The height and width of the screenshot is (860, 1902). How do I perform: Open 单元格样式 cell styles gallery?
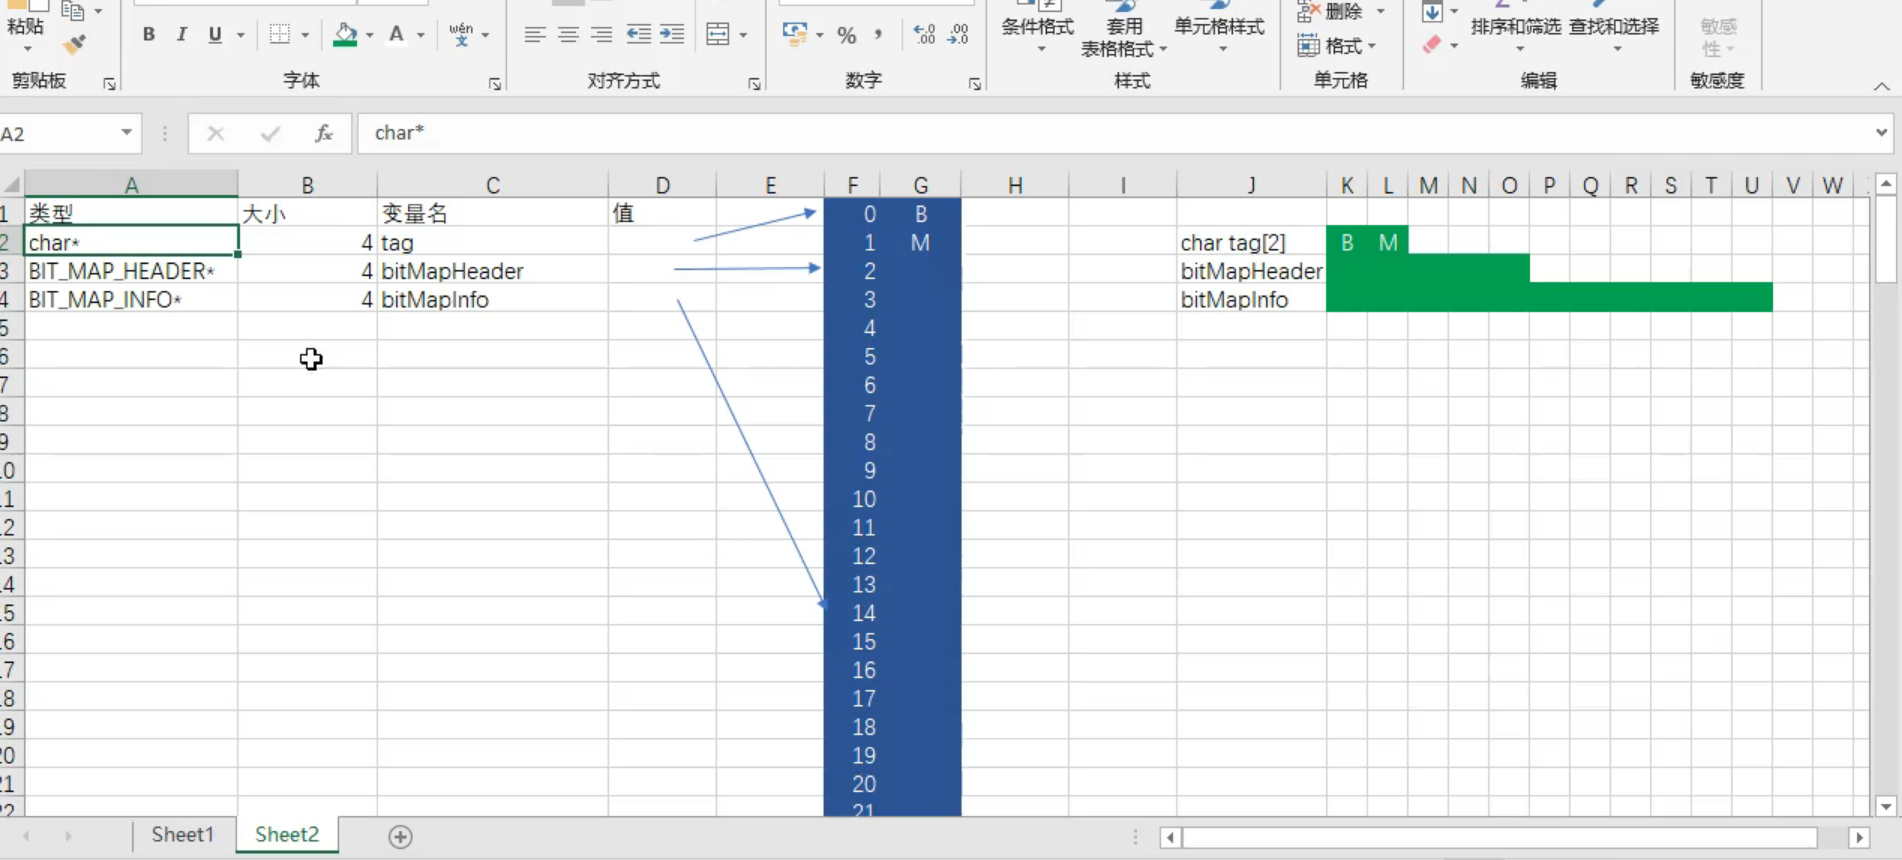1220,29
